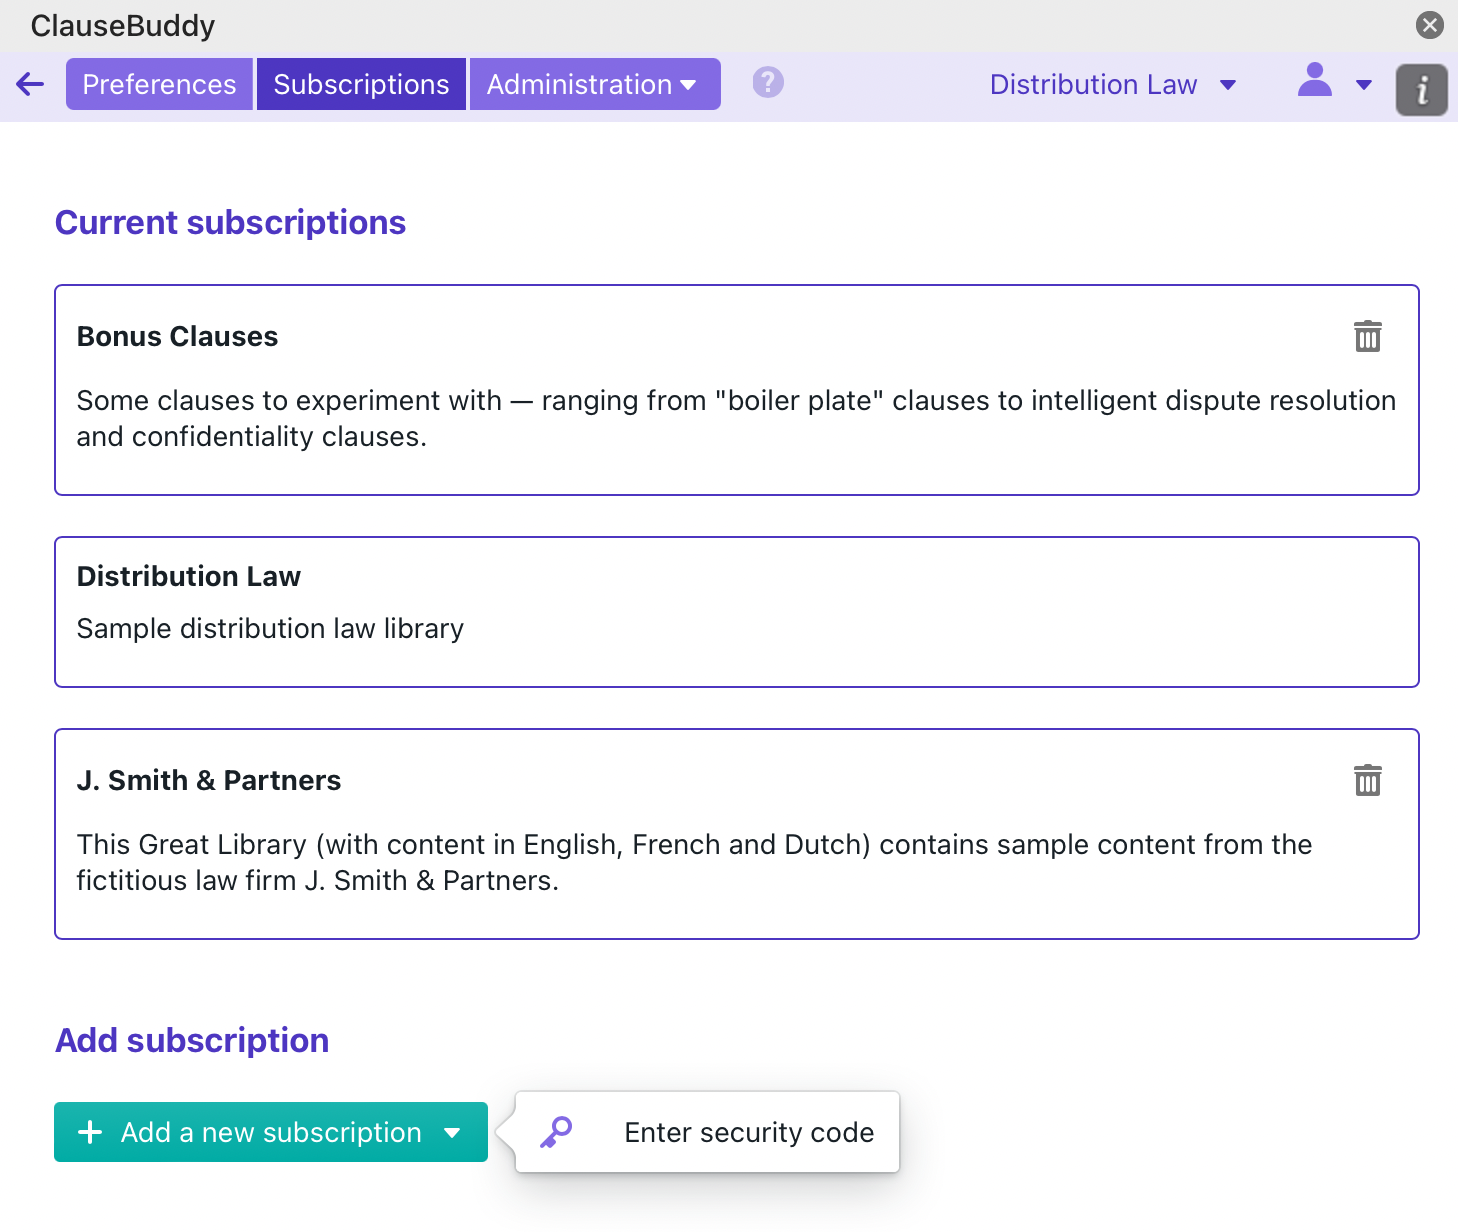Click the Bonus Clauses title
This screenshot has height=1232, width=1458.
(x=177, y=336)
